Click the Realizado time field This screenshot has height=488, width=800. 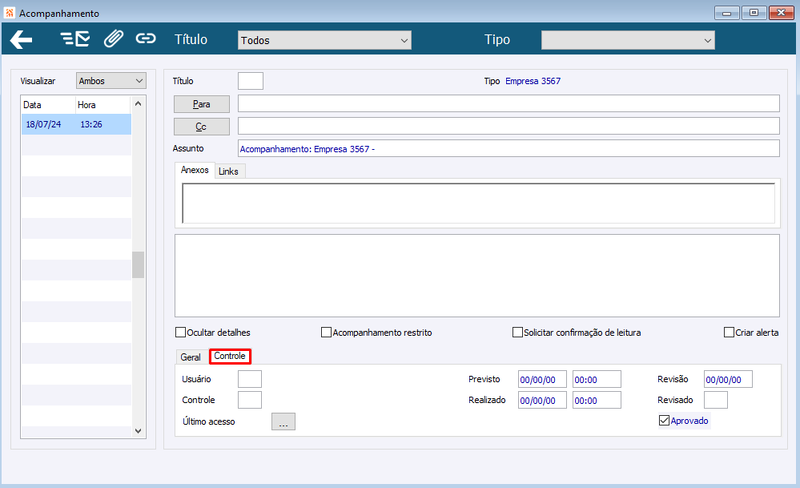[x=597, y=401]
